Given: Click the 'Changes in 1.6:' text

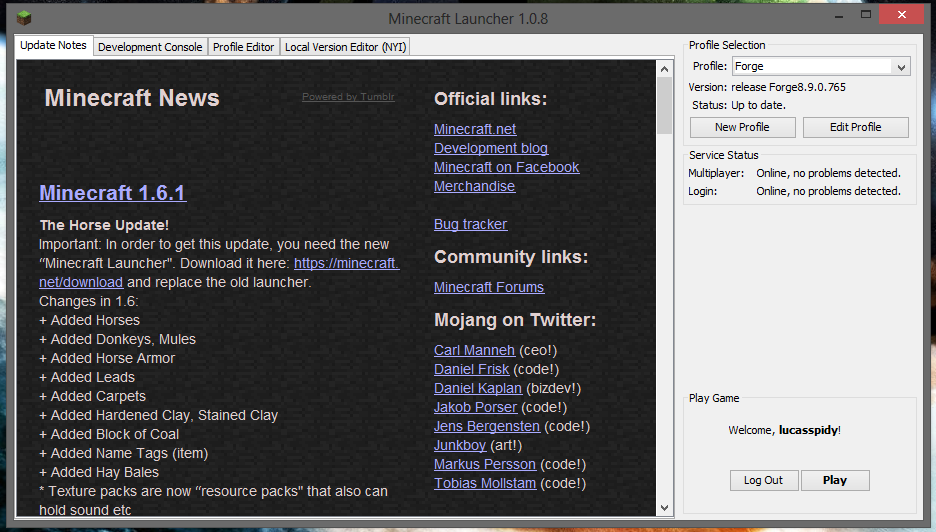Looking at the screenshot, I should click(x=89, y=302).
